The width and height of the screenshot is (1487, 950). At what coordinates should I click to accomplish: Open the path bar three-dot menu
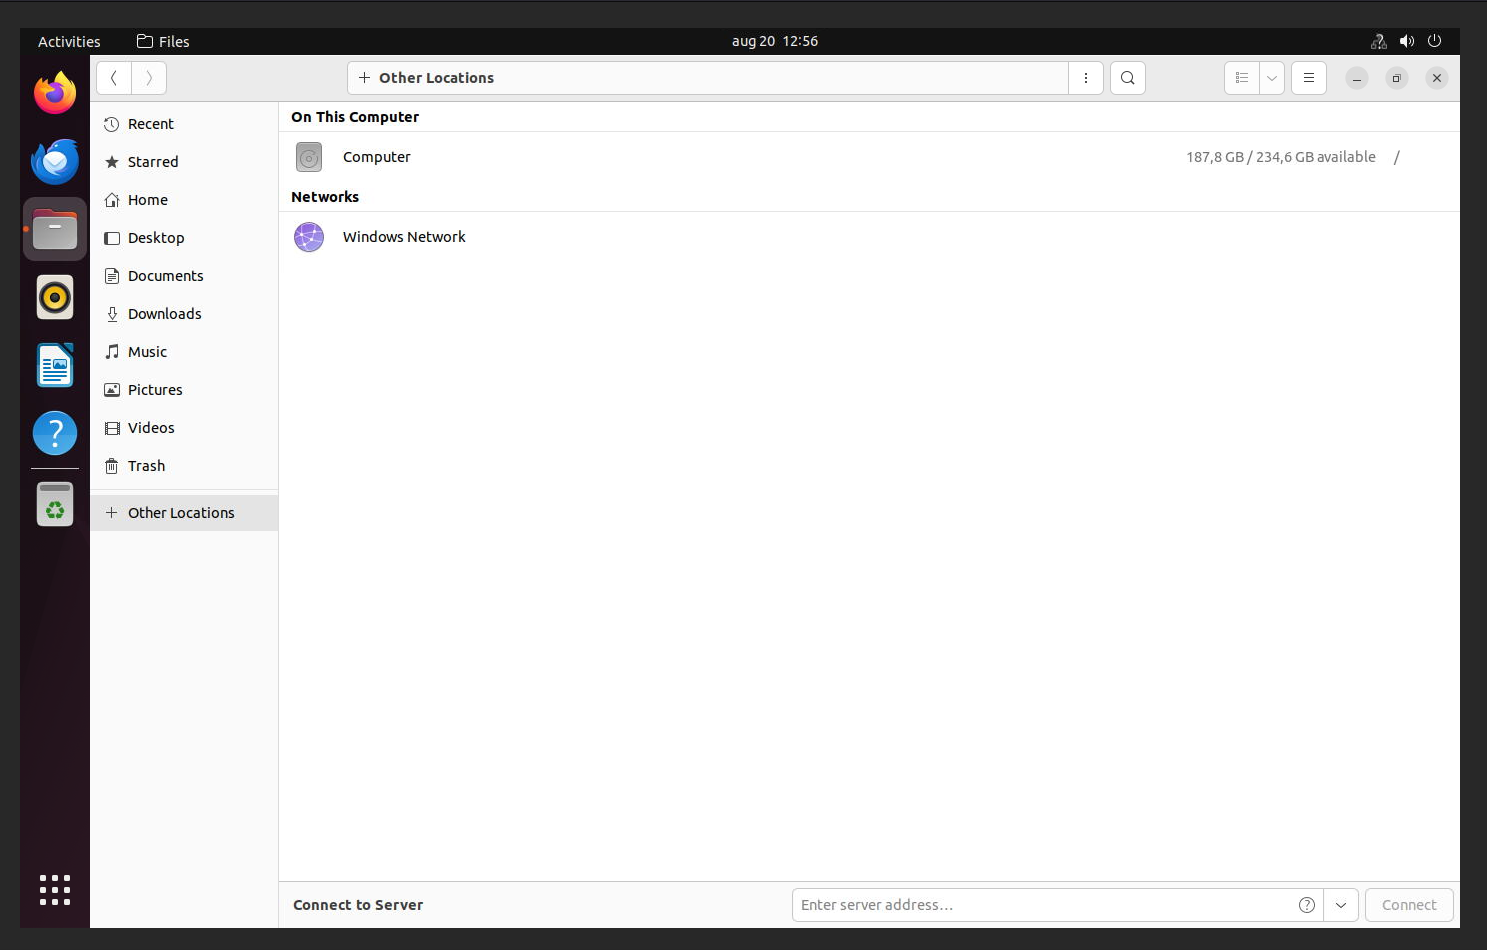1086,78
